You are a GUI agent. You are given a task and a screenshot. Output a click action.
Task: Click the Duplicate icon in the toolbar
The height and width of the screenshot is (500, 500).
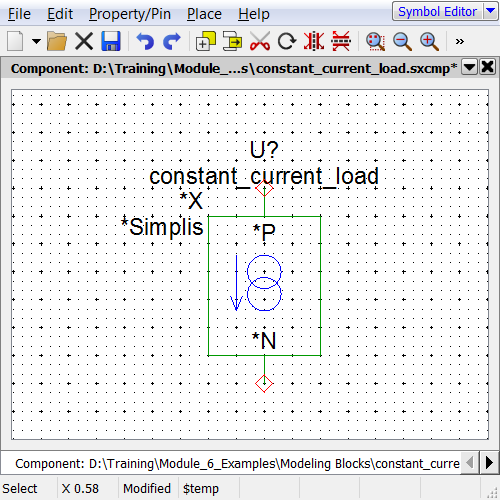click(x=206, y=41)
